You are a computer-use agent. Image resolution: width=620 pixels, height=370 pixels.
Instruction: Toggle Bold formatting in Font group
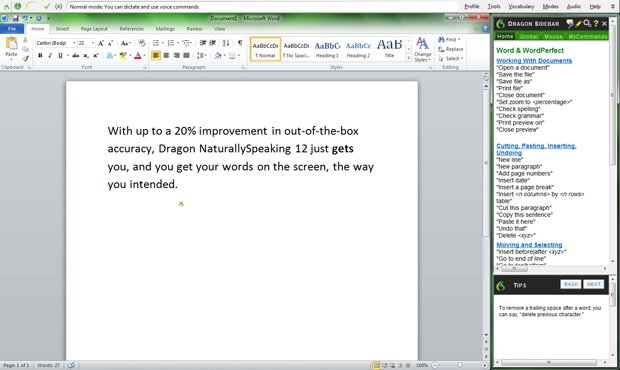pos(40,56)
